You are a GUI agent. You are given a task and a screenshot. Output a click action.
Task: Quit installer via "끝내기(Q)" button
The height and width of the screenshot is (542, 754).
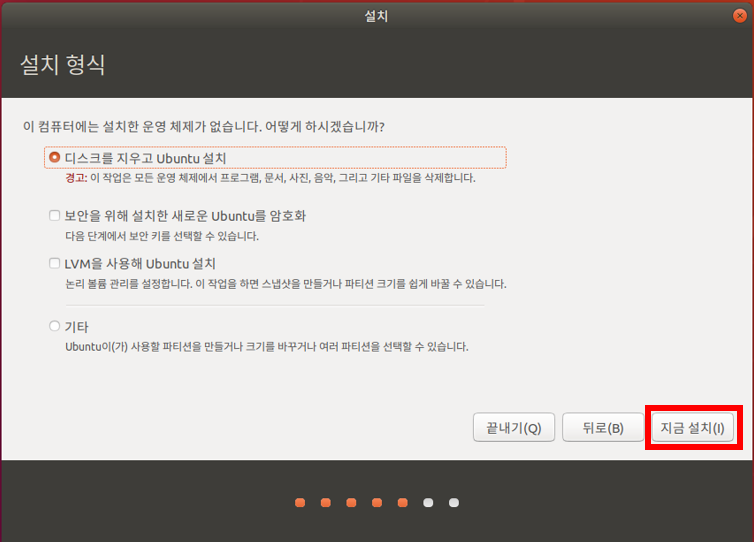pyautogui.click(x=514, y=428)
